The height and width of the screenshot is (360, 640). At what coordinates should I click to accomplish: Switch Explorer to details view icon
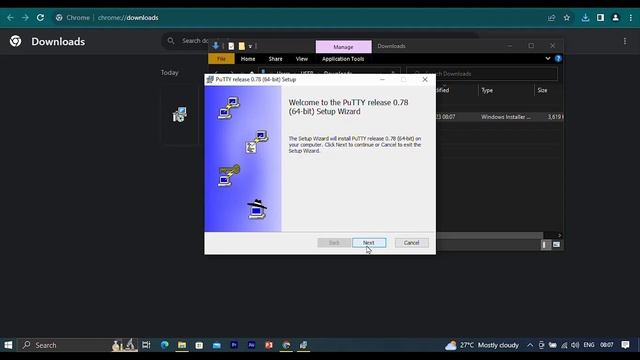[546, 244]
